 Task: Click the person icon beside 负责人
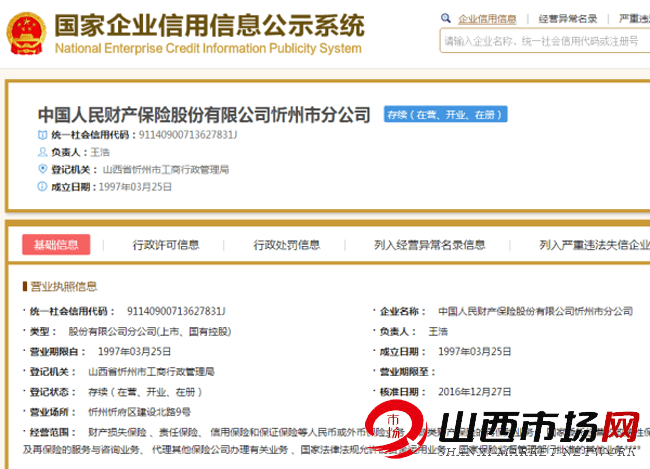(x=42, y=152)
